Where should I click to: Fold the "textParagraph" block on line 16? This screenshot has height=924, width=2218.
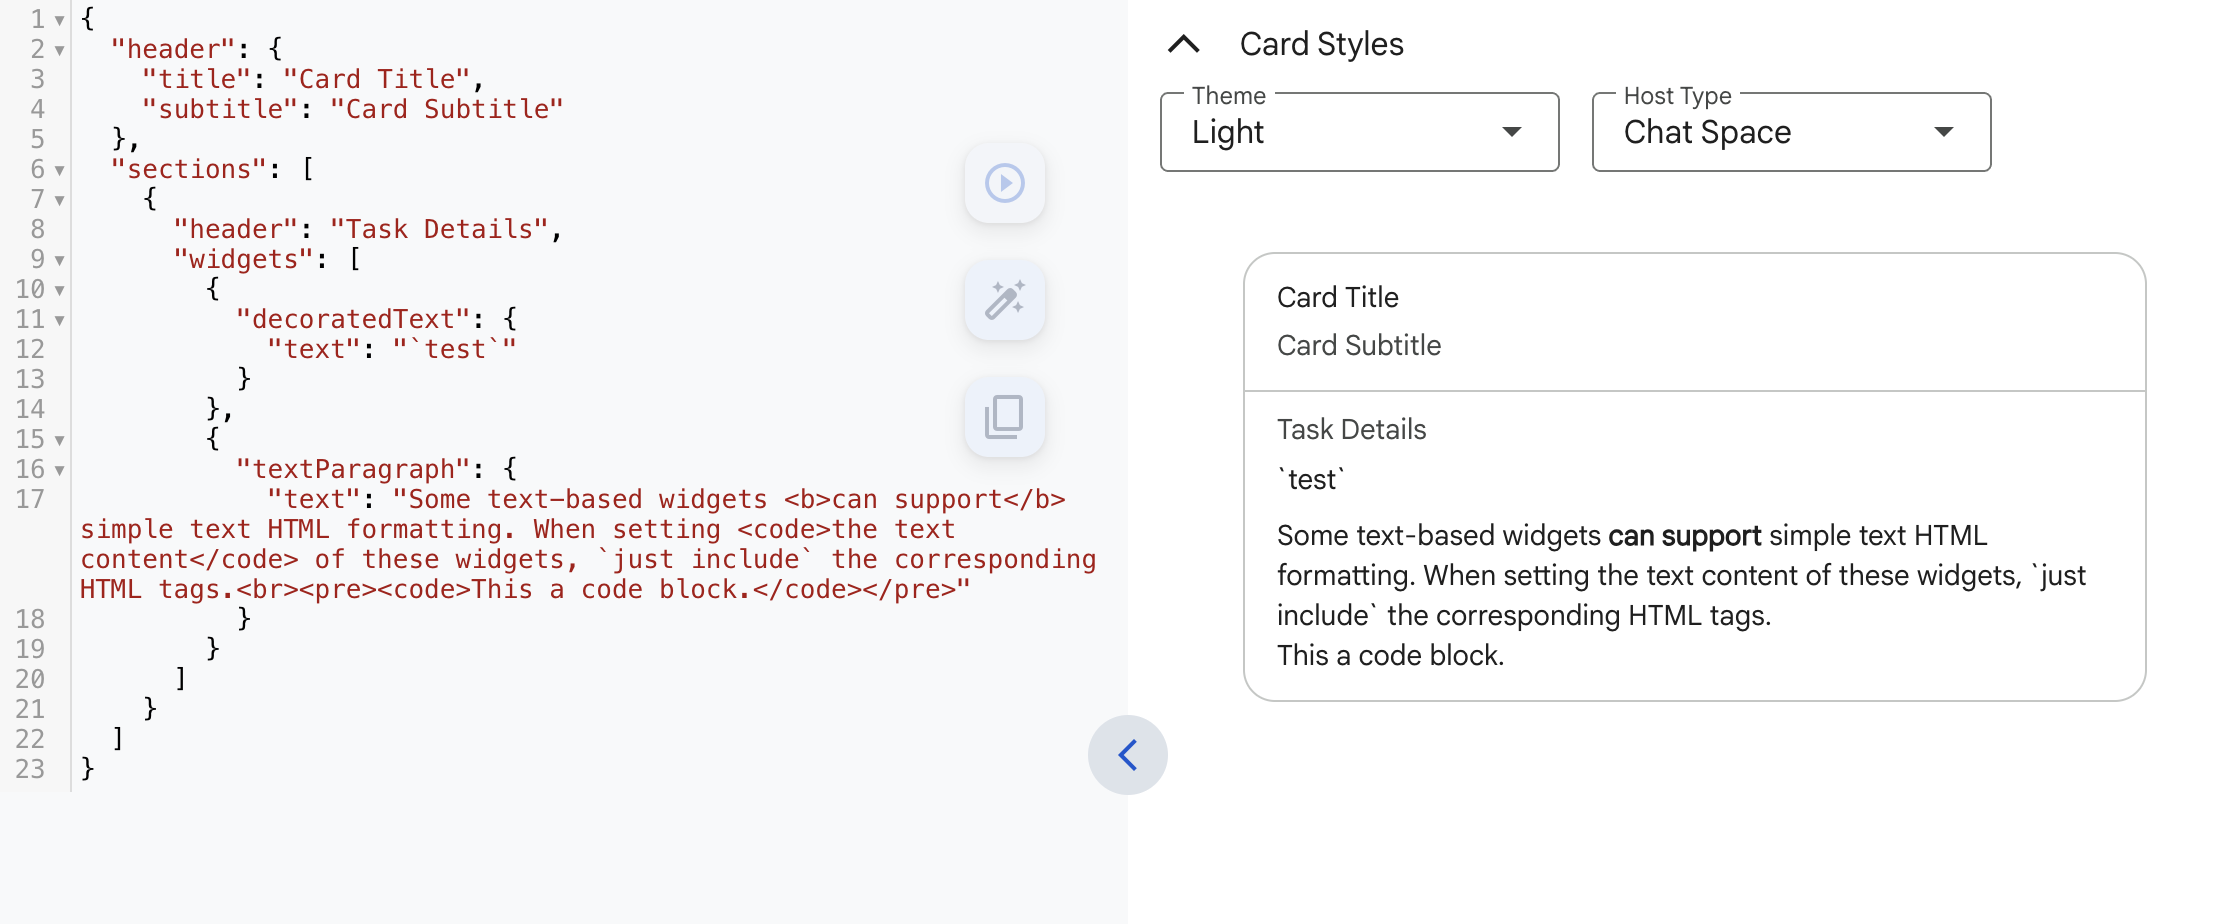pos(60,470)
